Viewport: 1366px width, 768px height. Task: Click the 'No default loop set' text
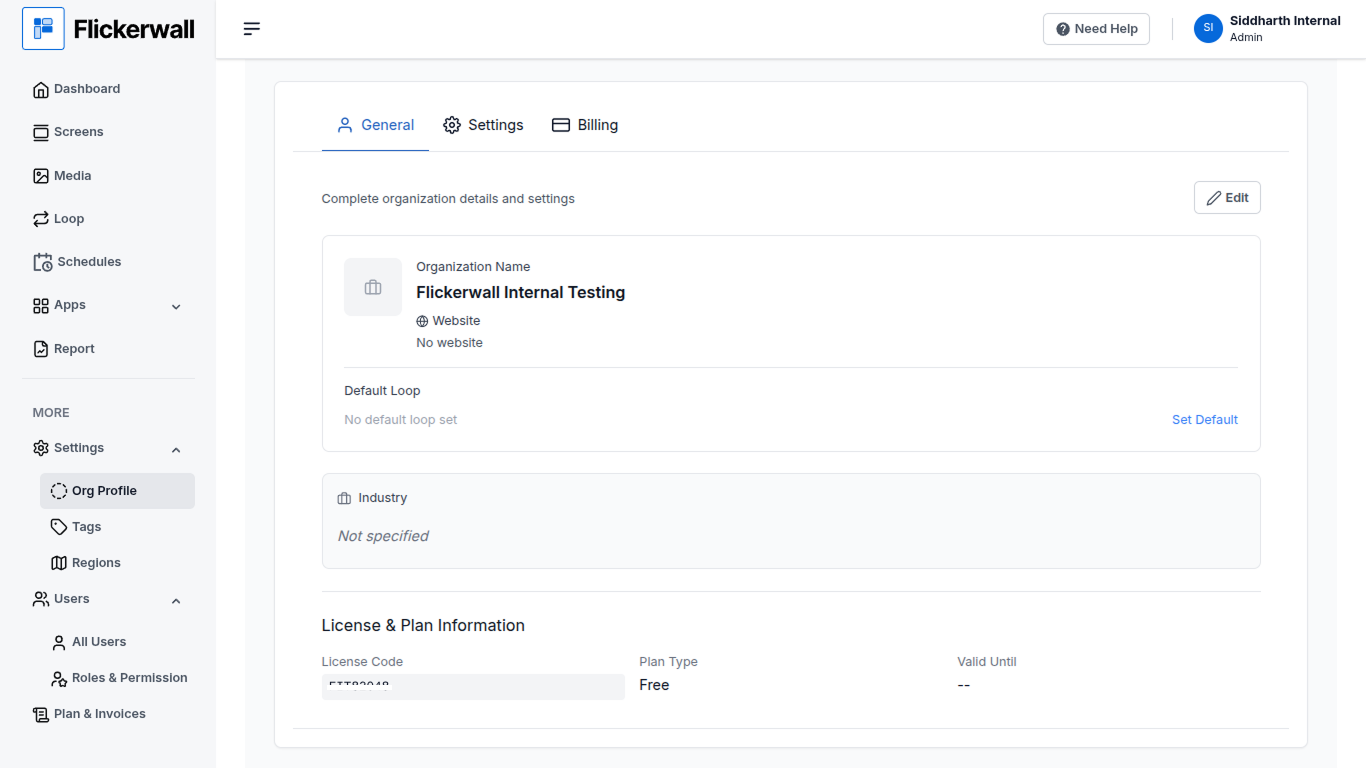(401, 420)
